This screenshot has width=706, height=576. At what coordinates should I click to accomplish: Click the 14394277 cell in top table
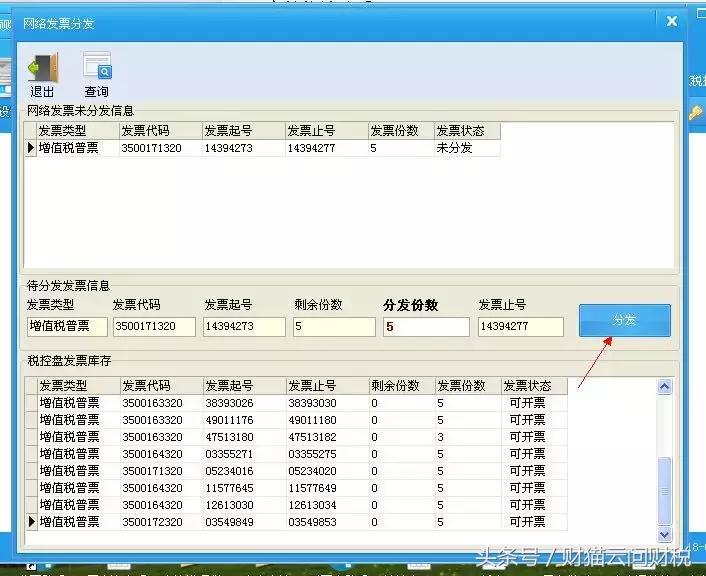click(326, 148)
